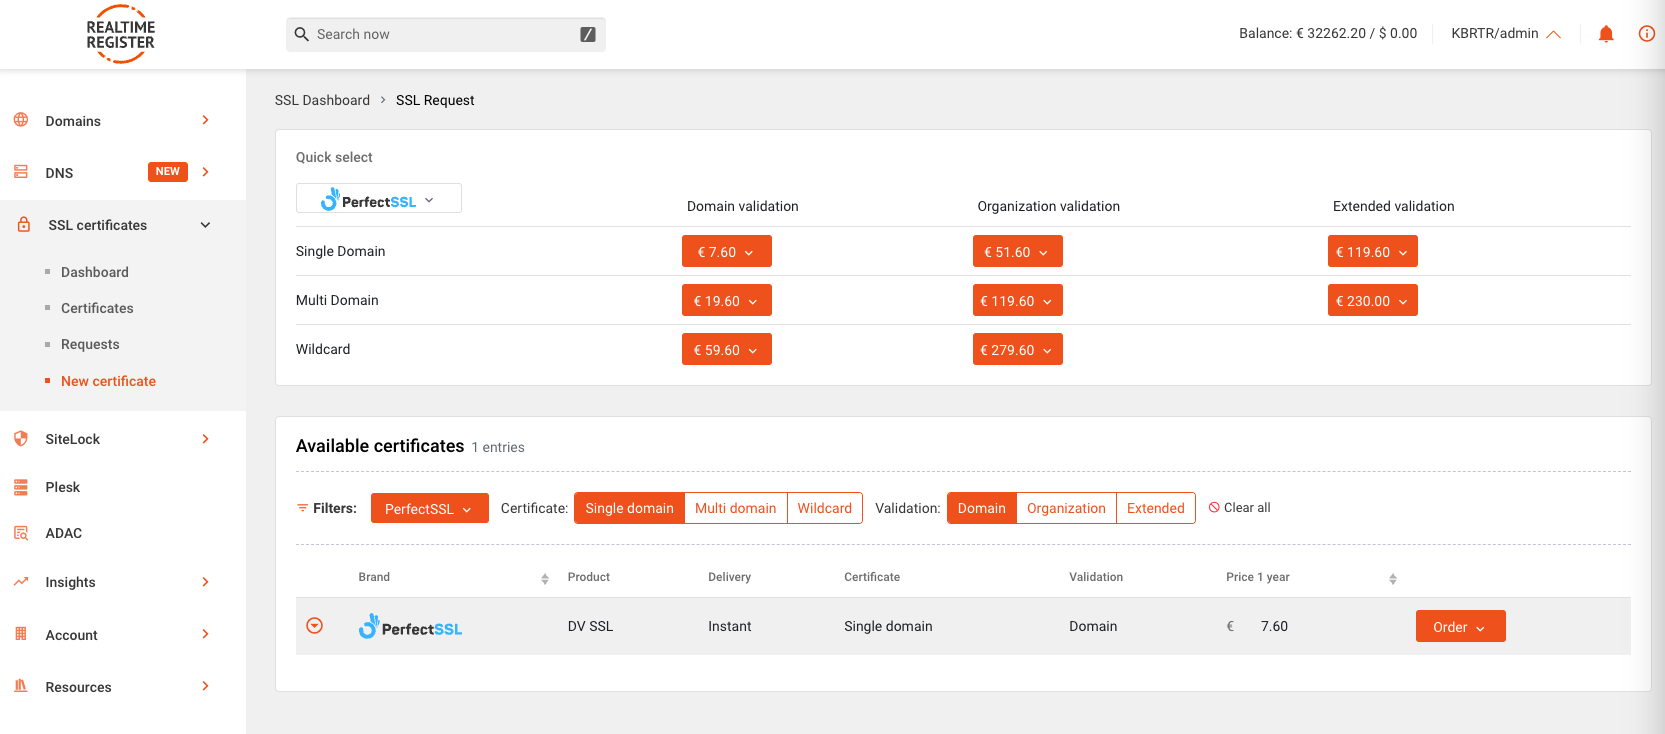Expand the Insights menu chevron

click(205, 581)
